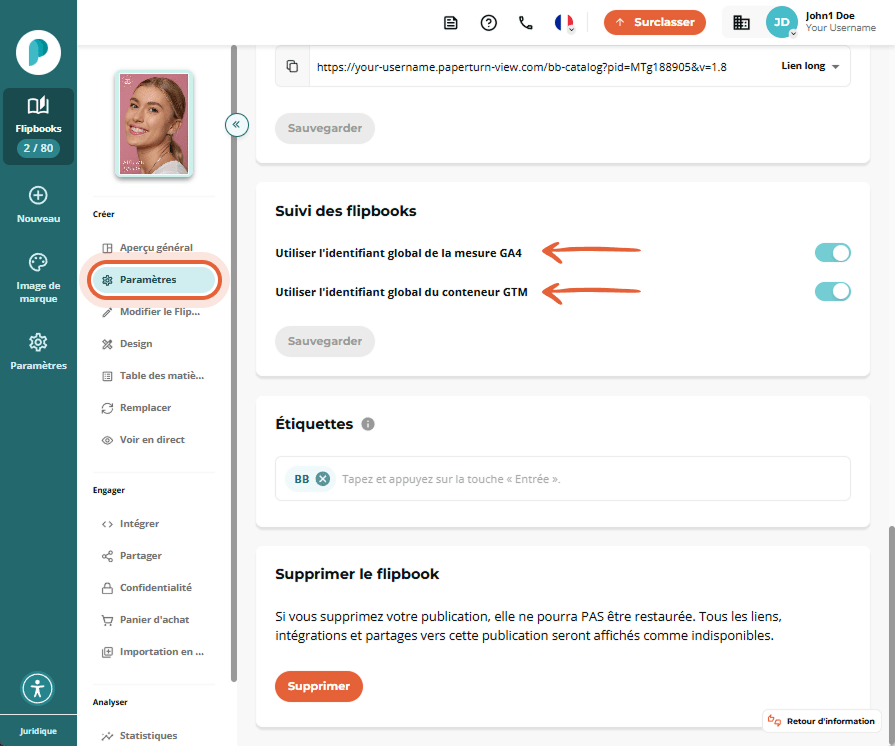Image resolution: width=895 pixels, height=746 pixels.
Task: Click the Surclasser upgrade button
Action: click(x=655, y=22)
